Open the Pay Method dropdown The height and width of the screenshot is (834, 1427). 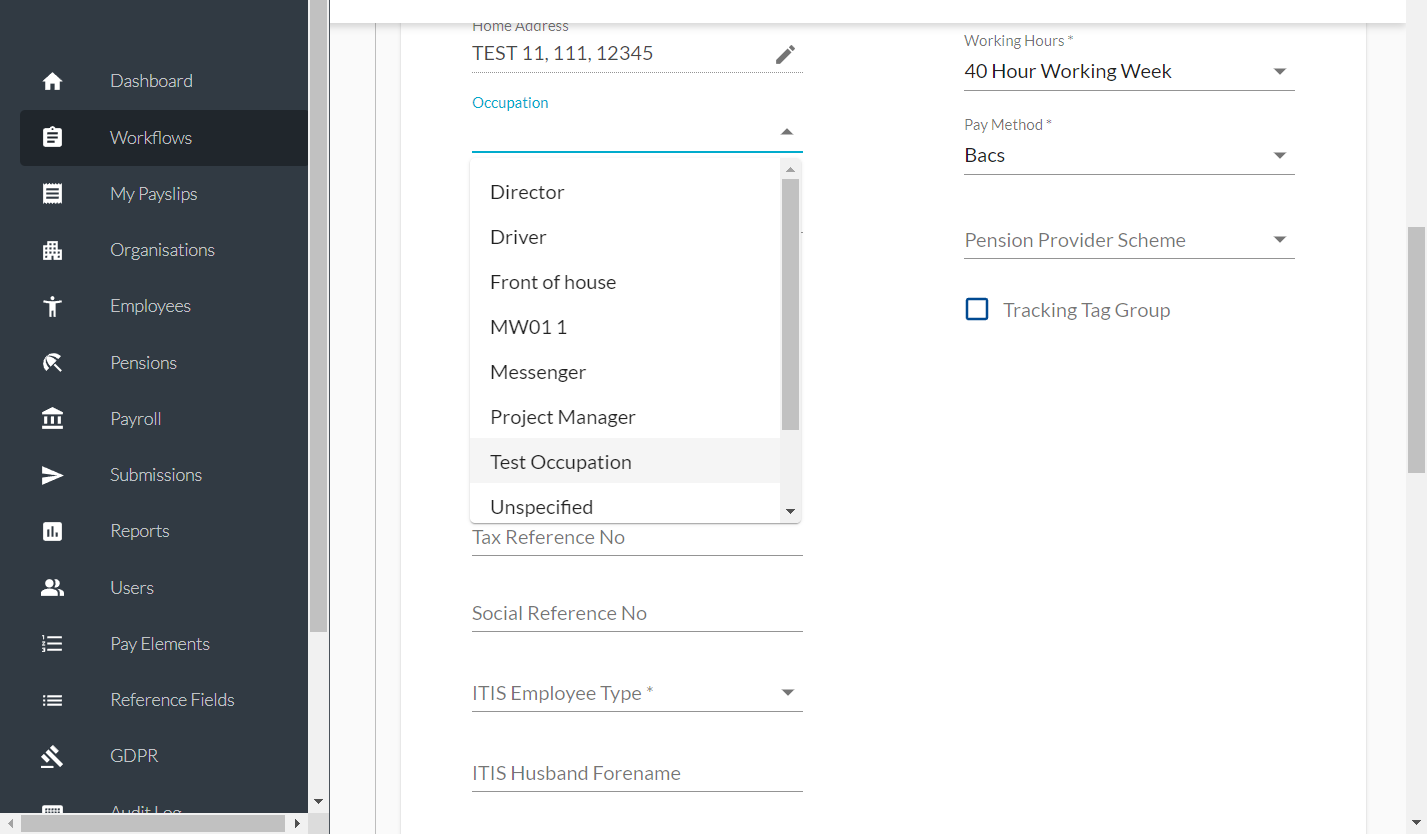point(1129,156)
